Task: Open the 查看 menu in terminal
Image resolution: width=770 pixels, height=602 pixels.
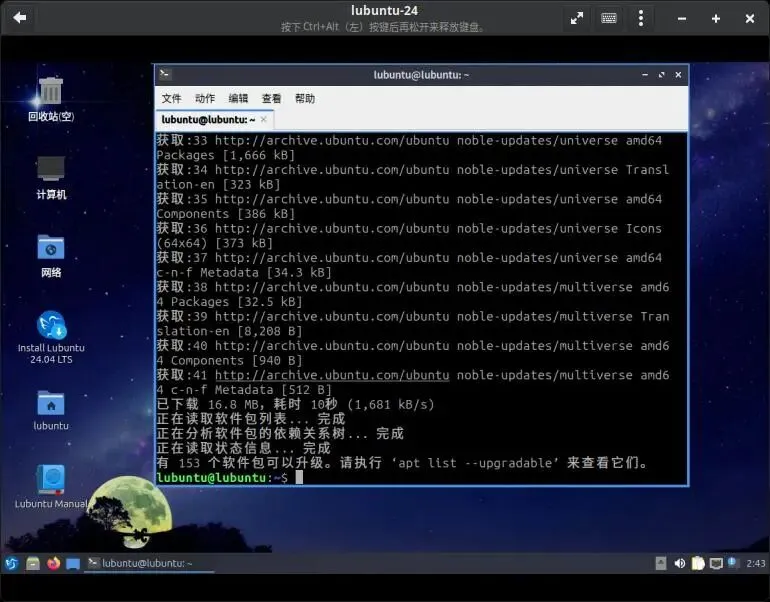Action: (x=271, y=99)
